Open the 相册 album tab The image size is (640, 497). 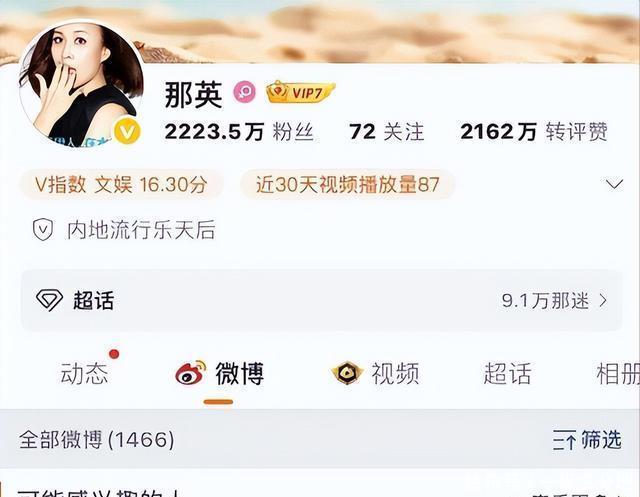(x=618, y=373)
